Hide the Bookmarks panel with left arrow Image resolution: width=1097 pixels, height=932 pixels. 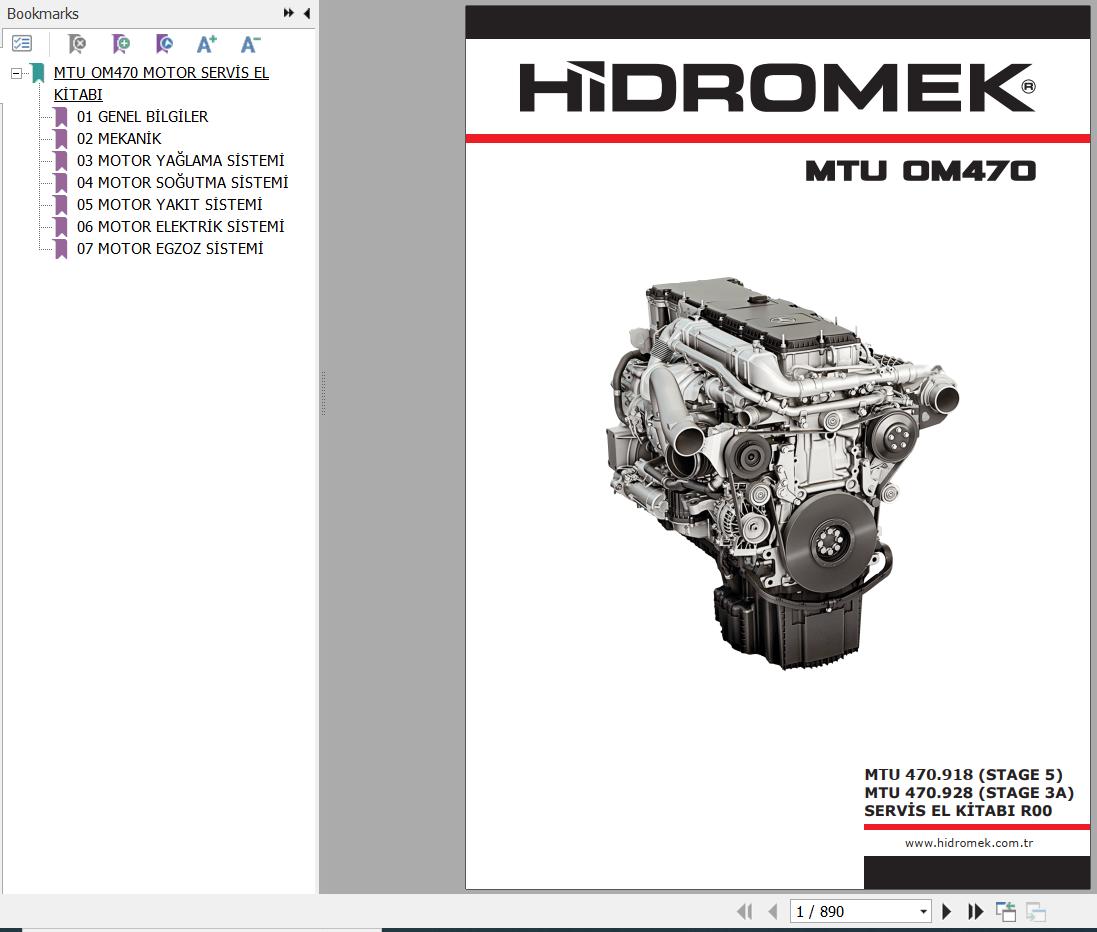point(306,13)
